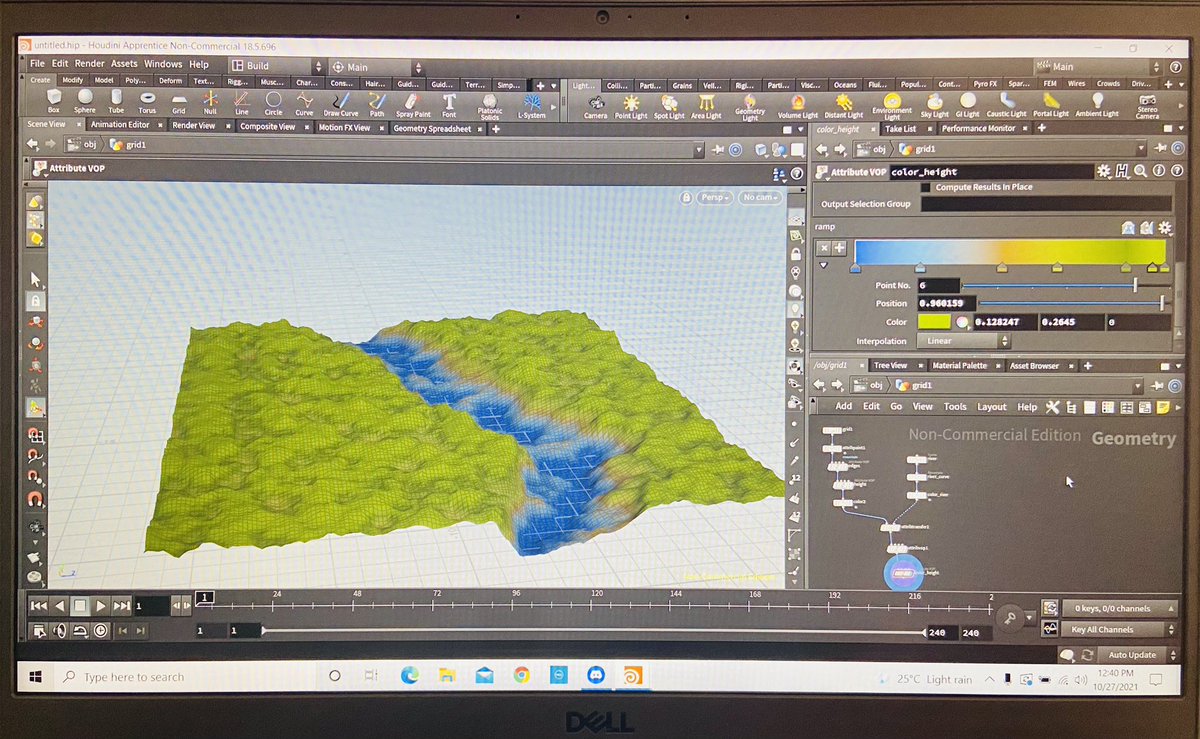Open the Persp viewport dropdown
Image resolution: width=1200 pixels, height=739 pixels.
coord(714,198)
